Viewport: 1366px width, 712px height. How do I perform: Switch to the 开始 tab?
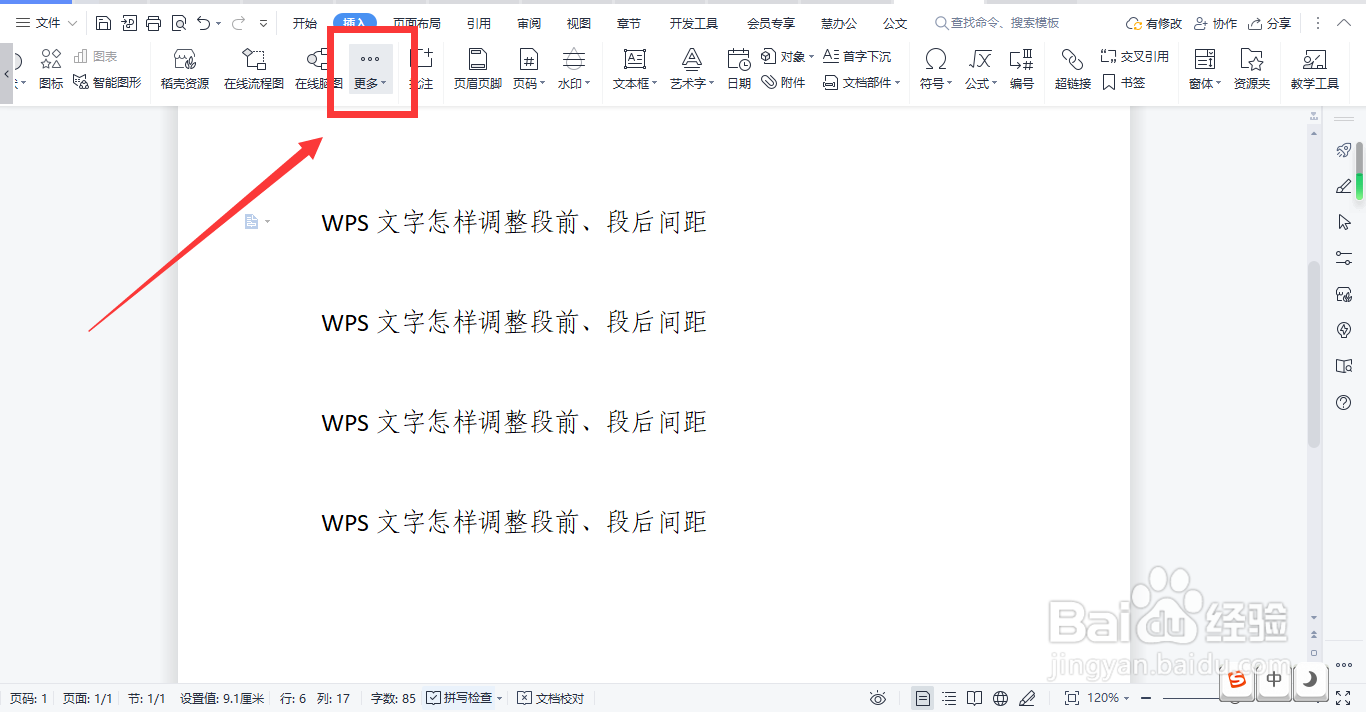click(305, 23)
